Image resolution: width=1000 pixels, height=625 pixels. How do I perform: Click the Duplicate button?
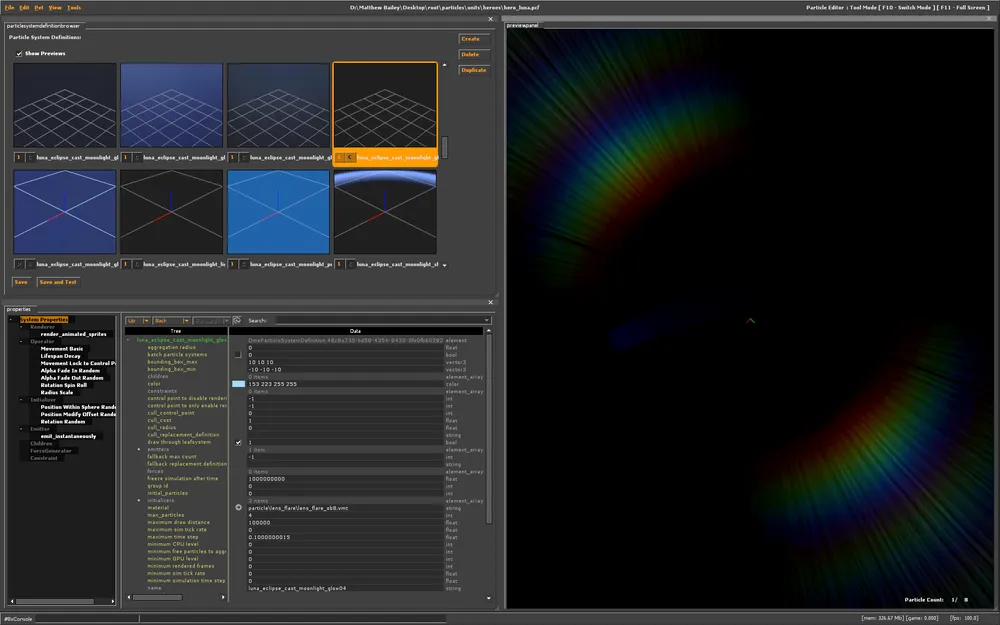[474, 70]
